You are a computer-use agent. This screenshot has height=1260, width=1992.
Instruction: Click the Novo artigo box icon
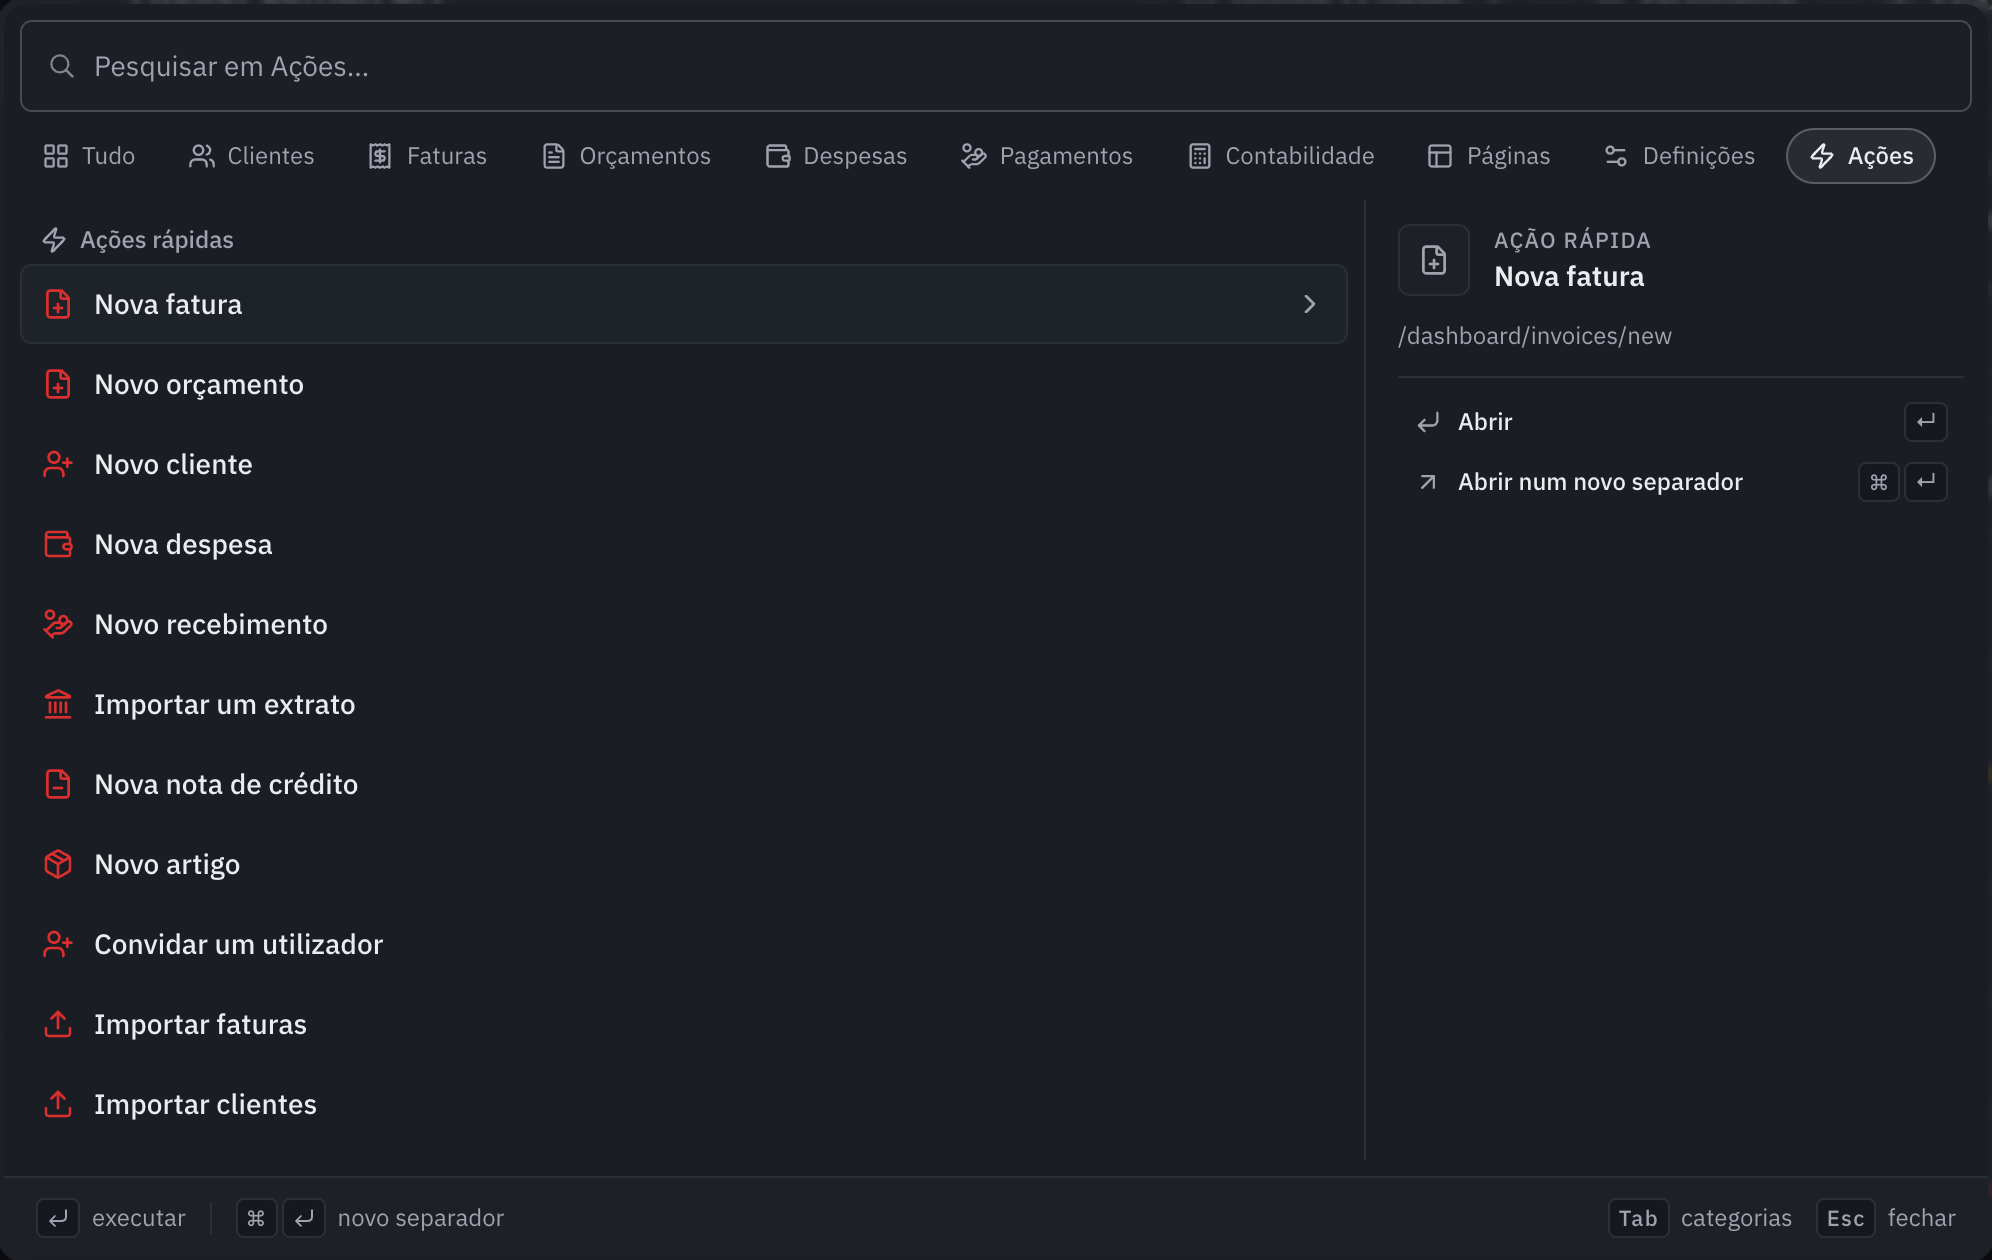coord(58,864)
